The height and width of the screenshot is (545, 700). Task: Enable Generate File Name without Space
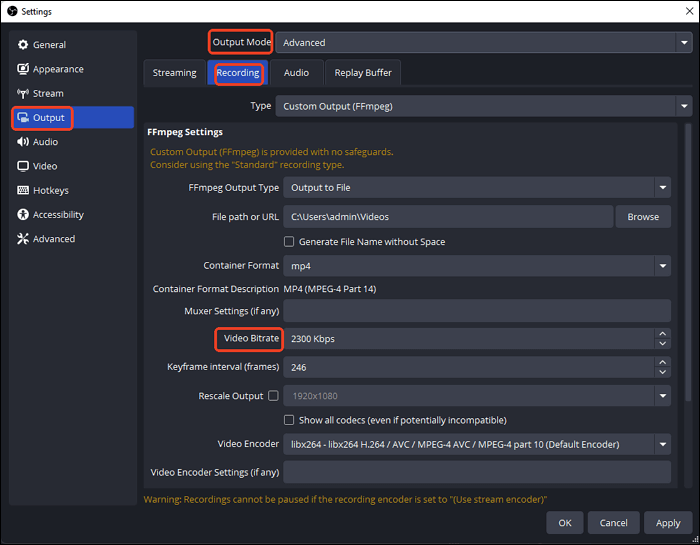pyautogui.click(x=289, y=242)
